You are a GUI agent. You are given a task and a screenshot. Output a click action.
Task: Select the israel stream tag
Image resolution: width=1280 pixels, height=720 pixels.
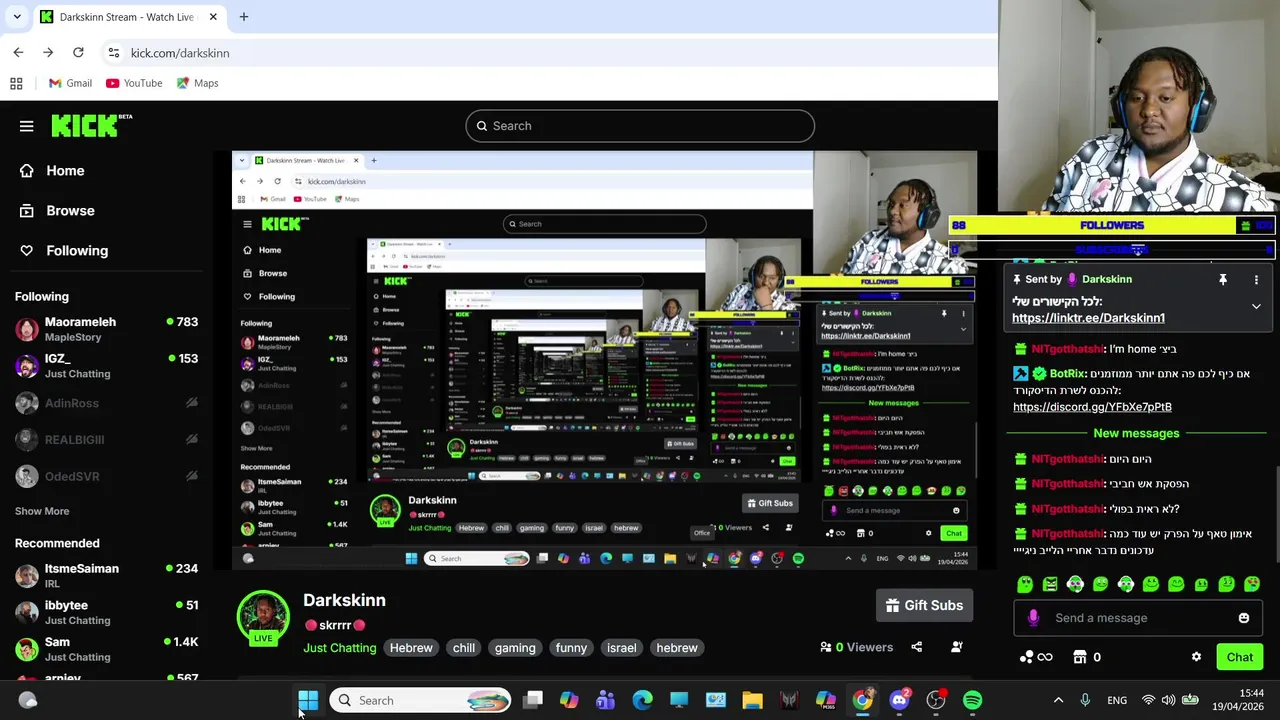tap(621, 648)
